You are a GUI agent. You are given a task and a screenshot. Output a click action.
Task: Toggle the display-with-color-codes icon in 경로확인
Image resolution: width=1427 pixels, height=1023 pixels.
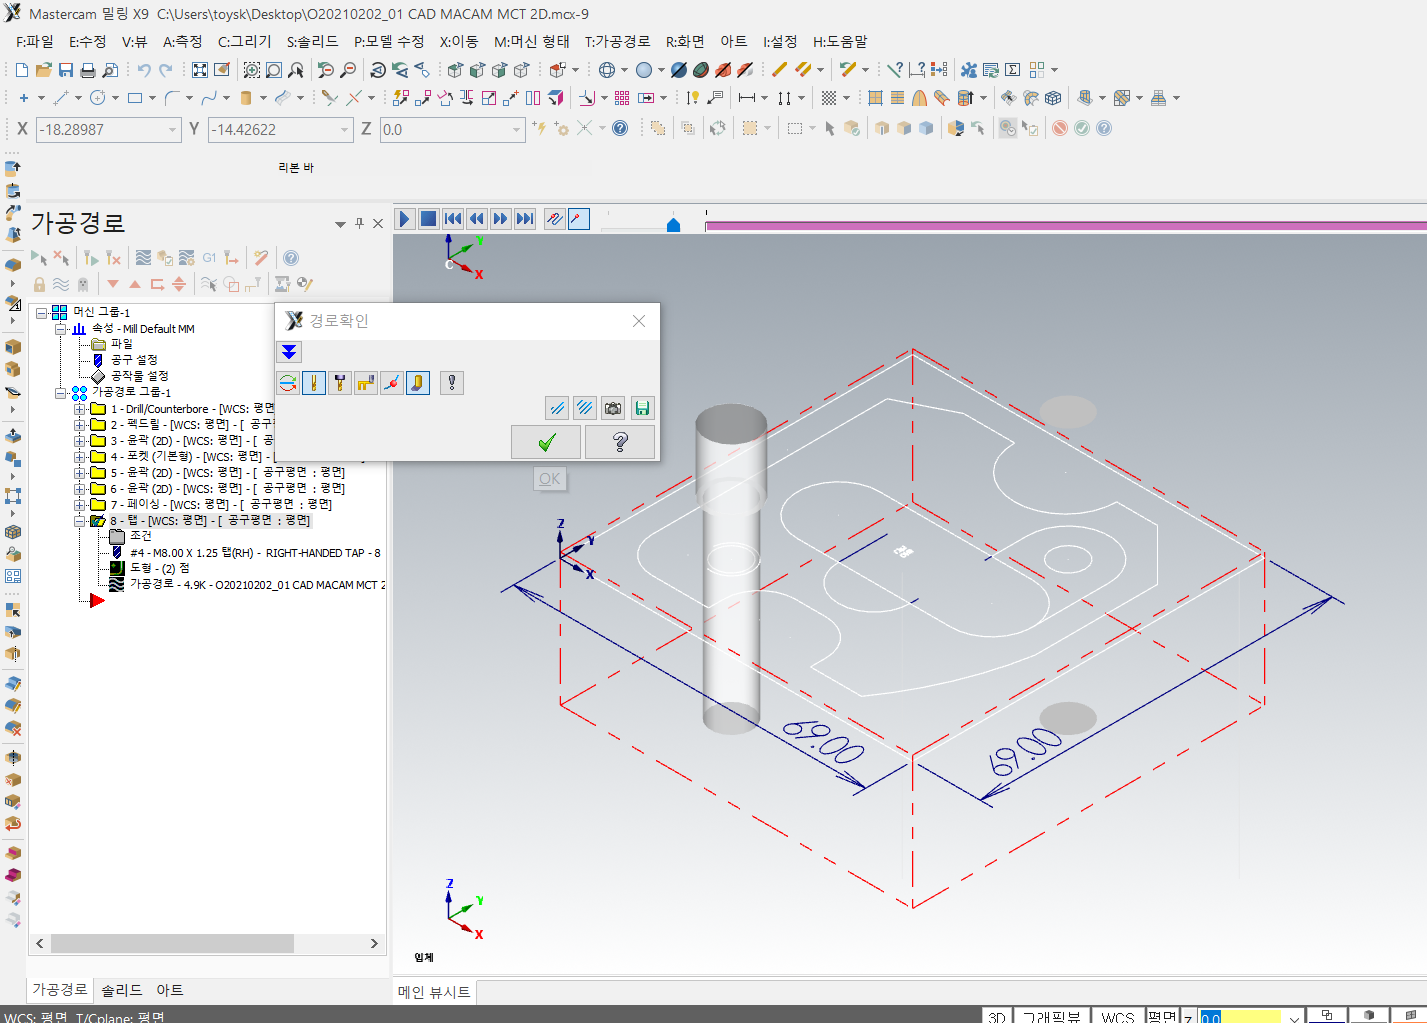tap(288, 383)
